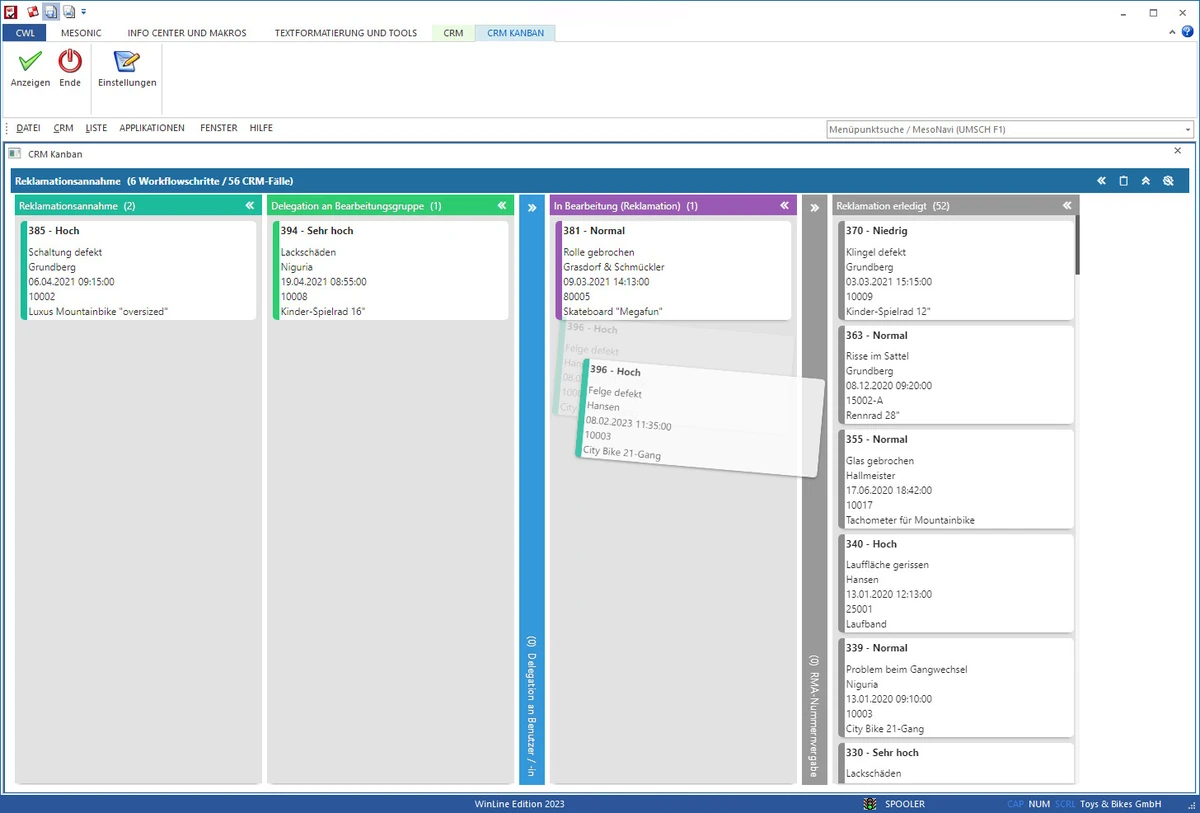The height and width of the screenshot is (813, 1200).
Task: Click the double left-arrow icon in Kanban header
Action: pyautogui.click(x=1101, y=181)
